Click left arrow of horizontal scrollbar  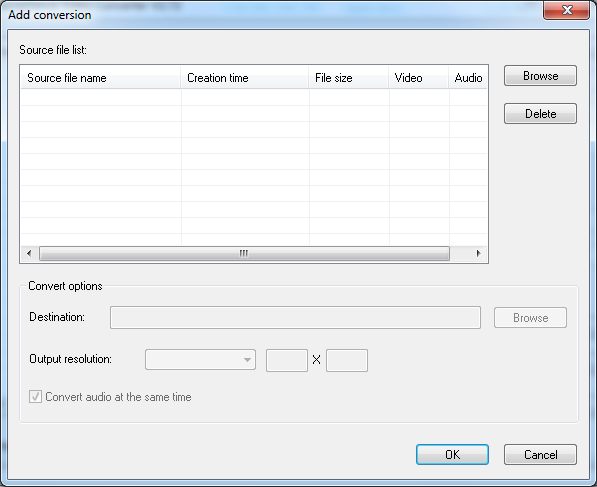[29, 253]
